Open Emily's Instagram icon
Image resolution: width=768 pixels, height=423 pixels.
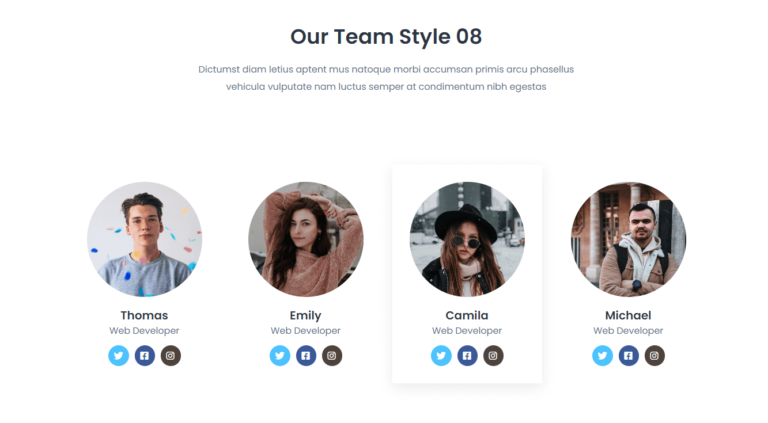coord(332,355)
